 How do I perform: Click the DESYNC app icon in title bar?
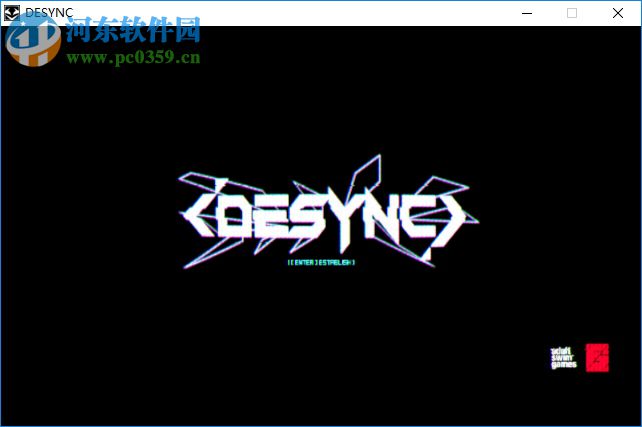pyautogui.click(x=12, y=13)
